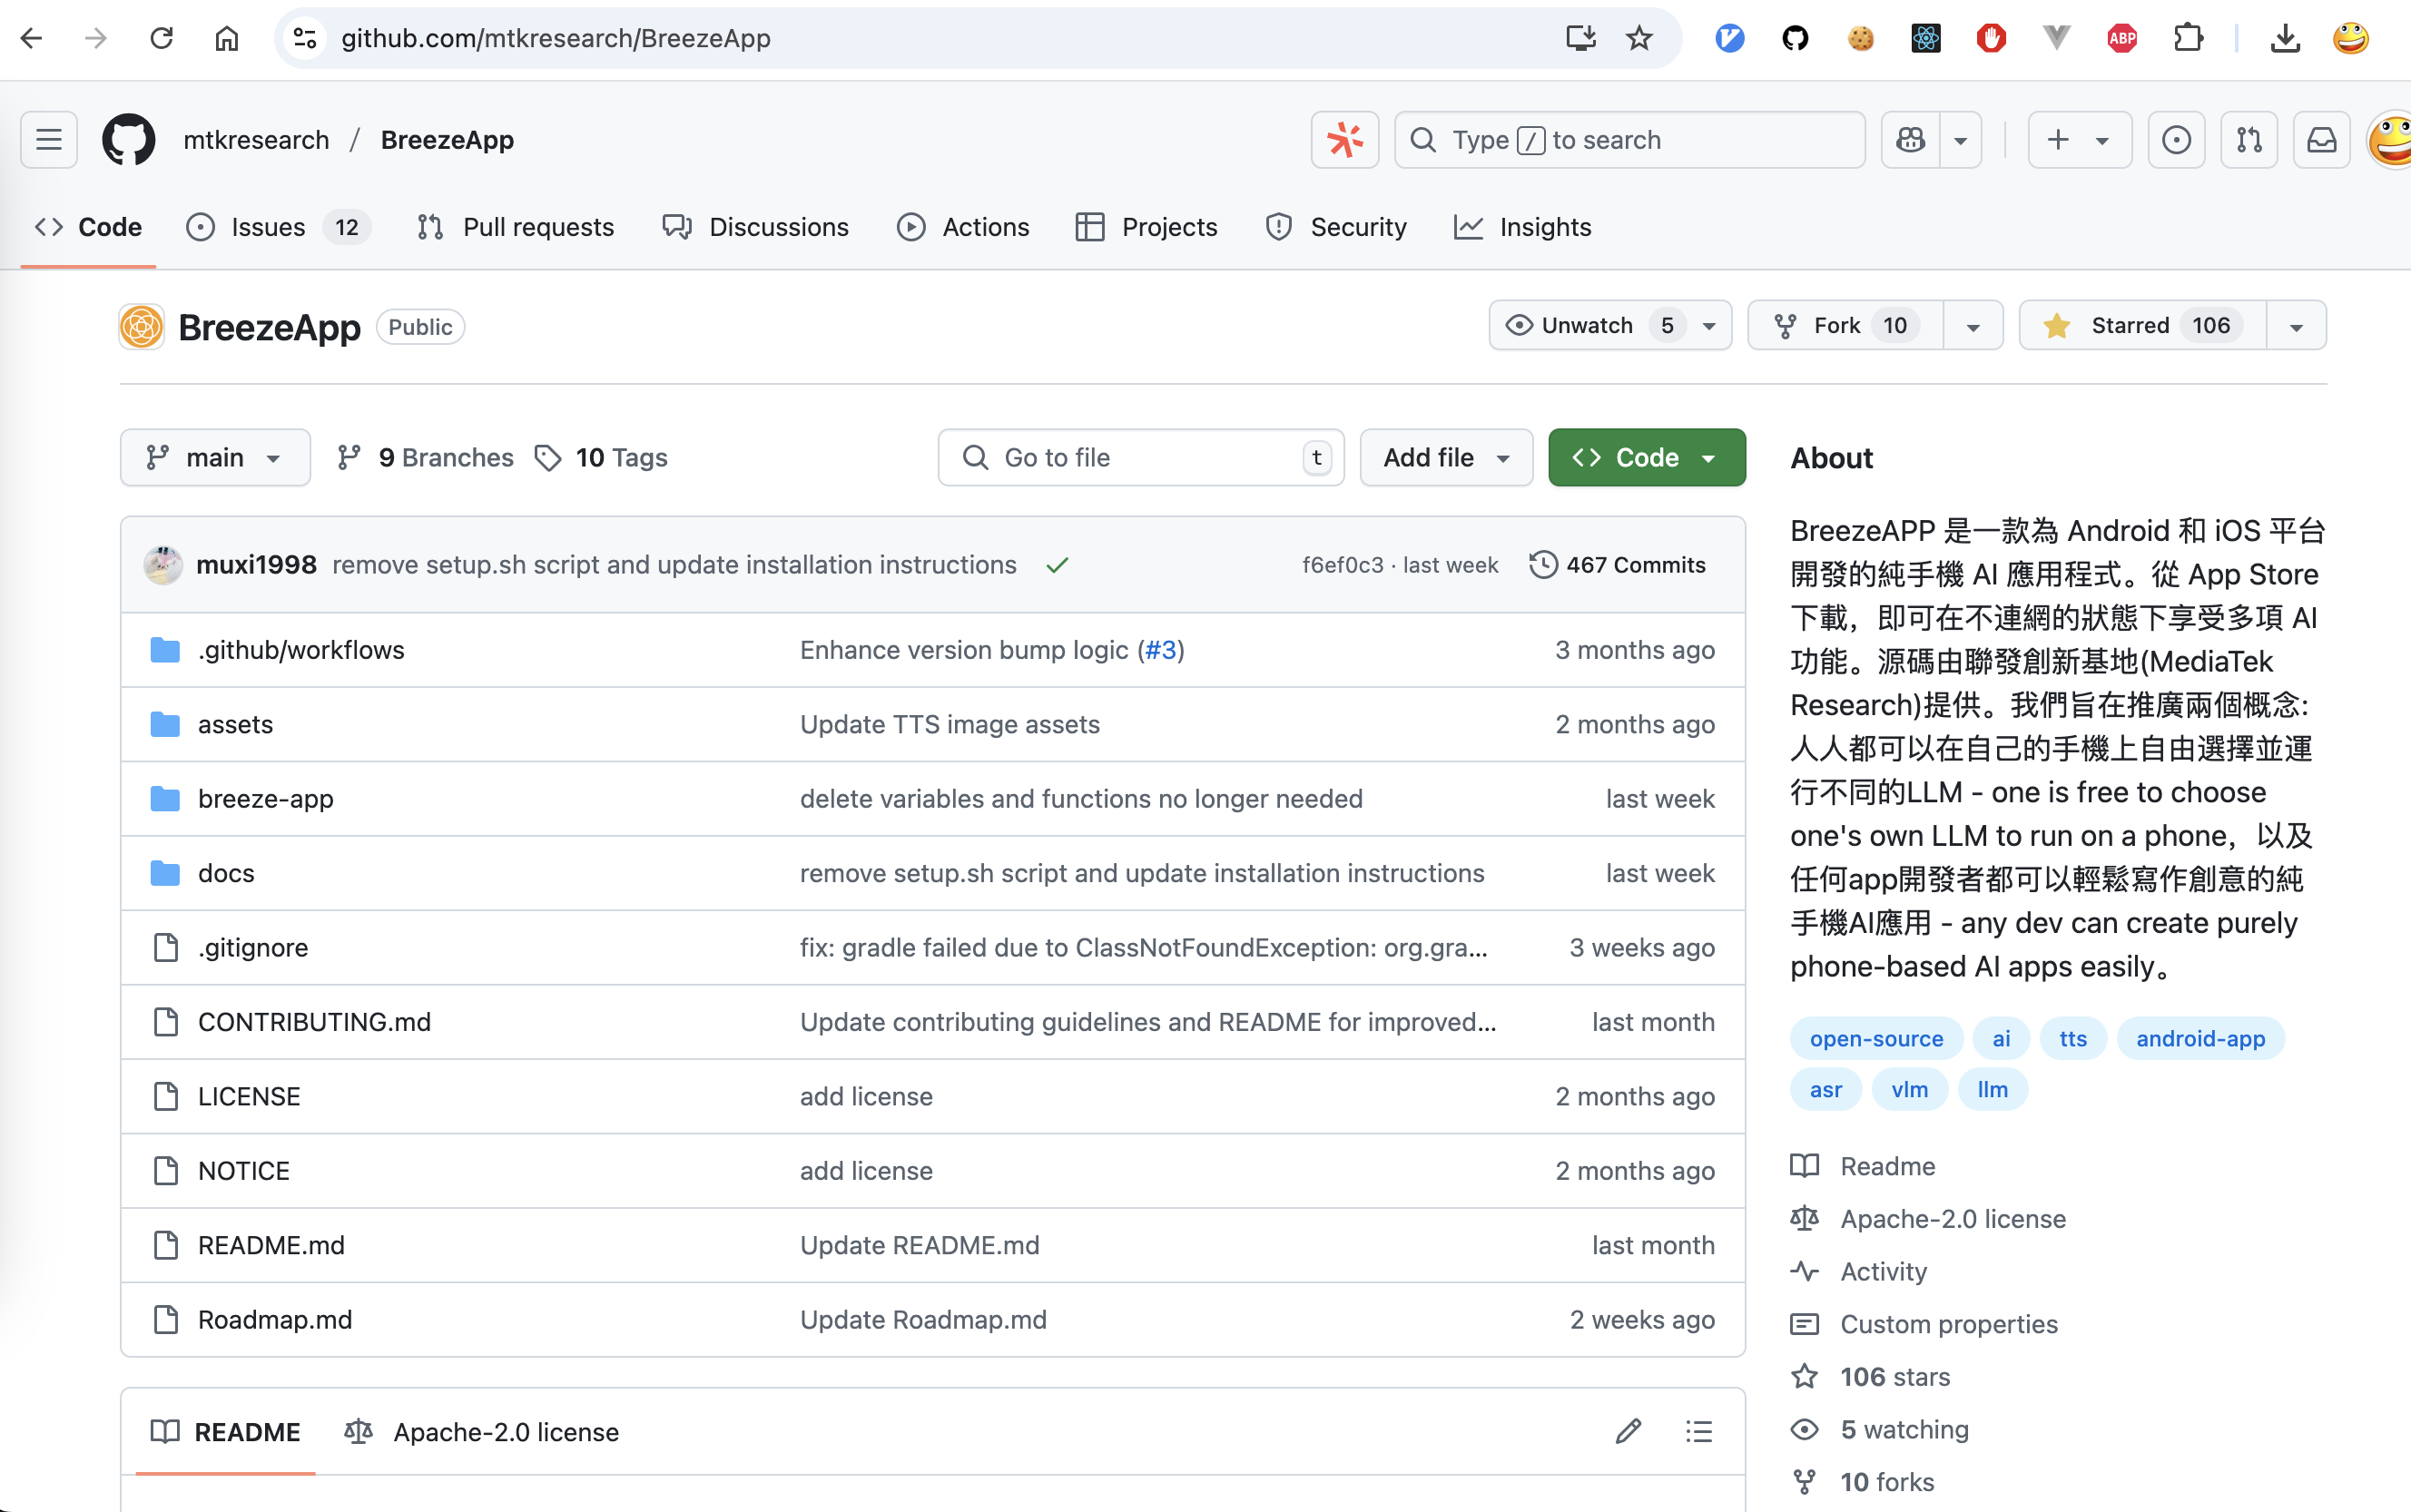Open the green Code dropdown button
This screenshot has height=1512, width=2411.
[x=1646, y=458]
